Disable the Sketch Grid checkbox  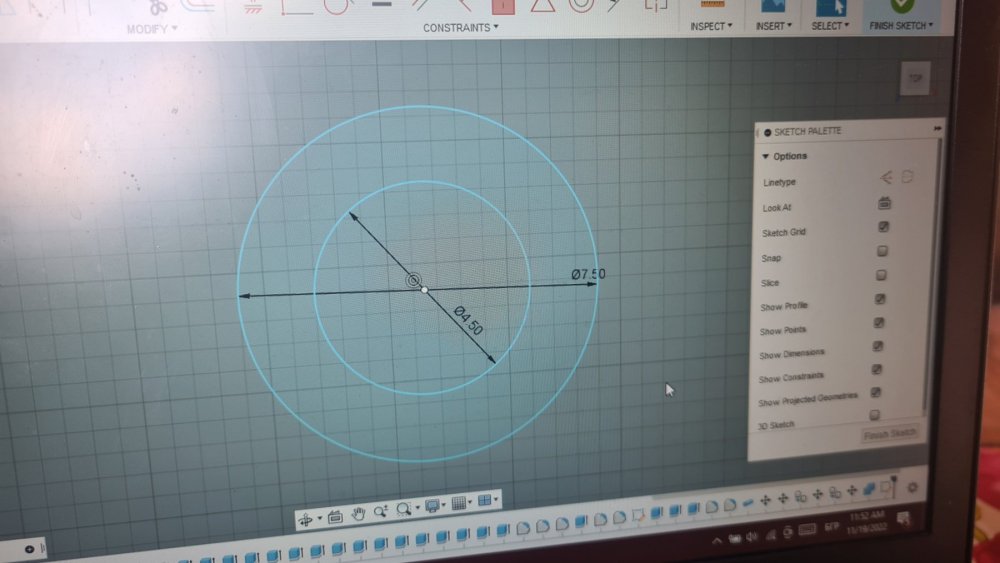883,228
